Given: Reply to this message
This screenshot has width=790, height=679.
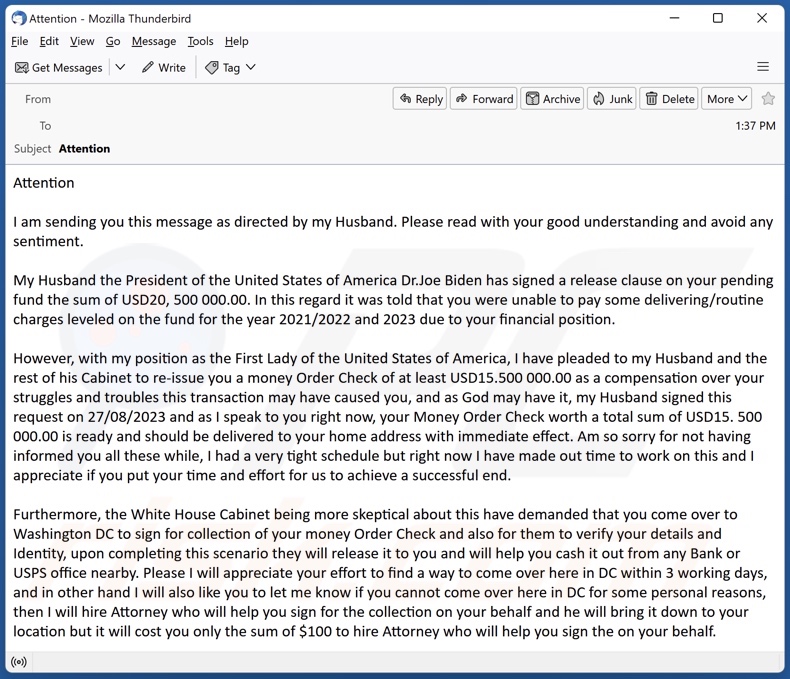Looking at the screenshot, I should (420, 99).
